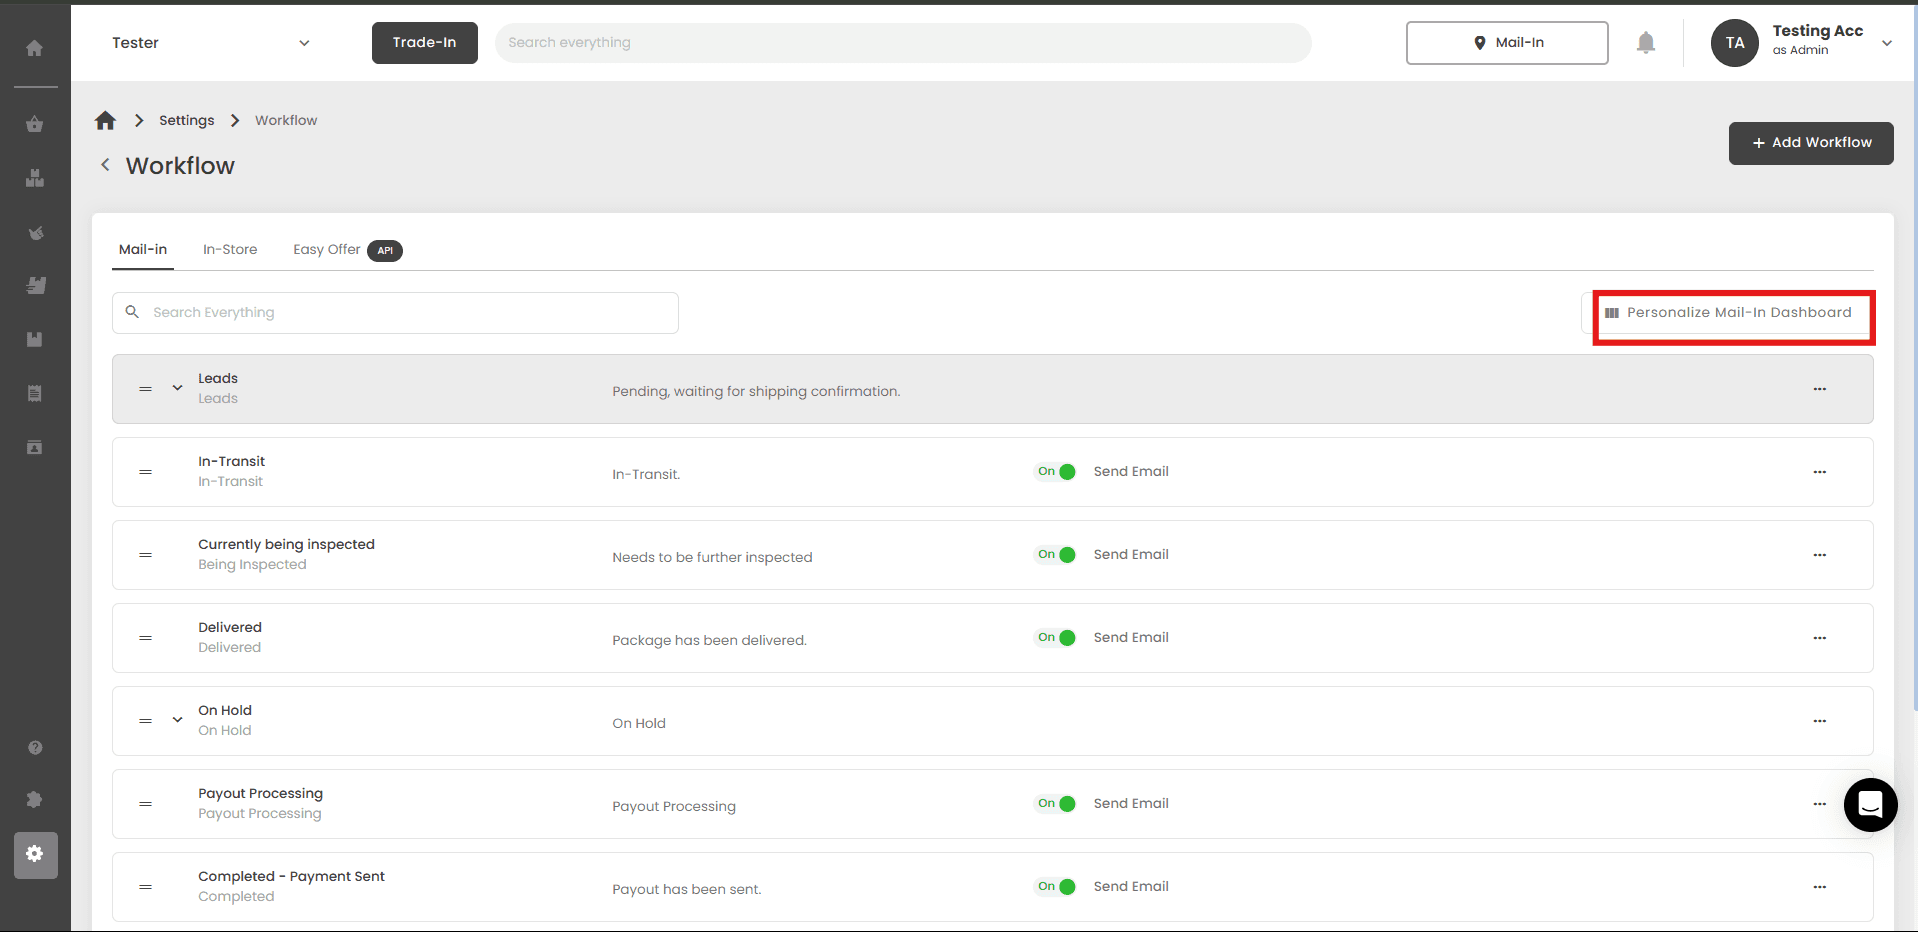Click the 'Currently being inspected' status name

click(286, 544)
